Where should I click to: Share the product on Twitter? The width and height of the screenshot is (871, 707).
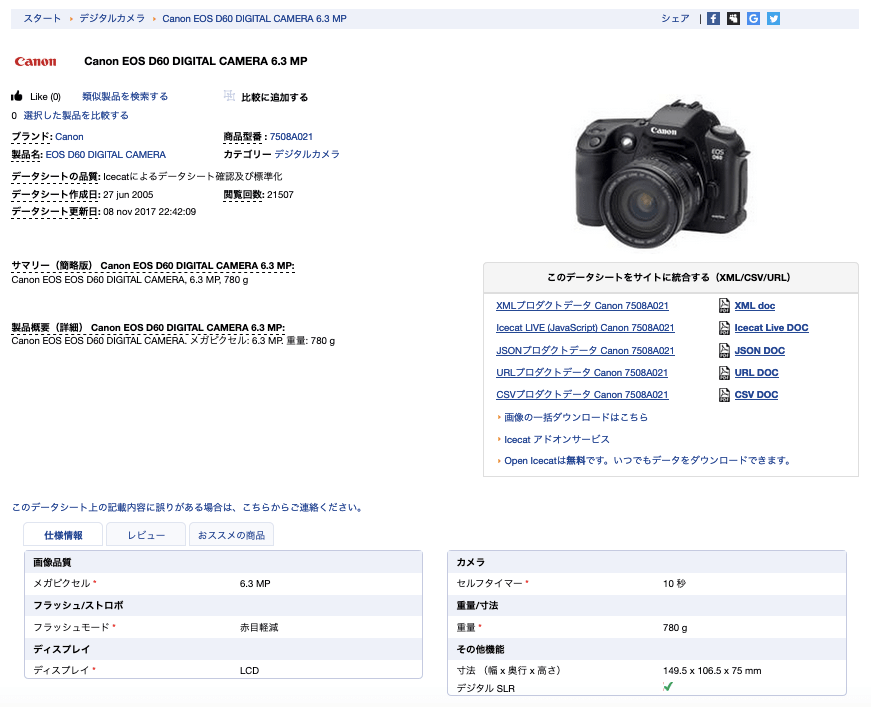coord(773,18)
